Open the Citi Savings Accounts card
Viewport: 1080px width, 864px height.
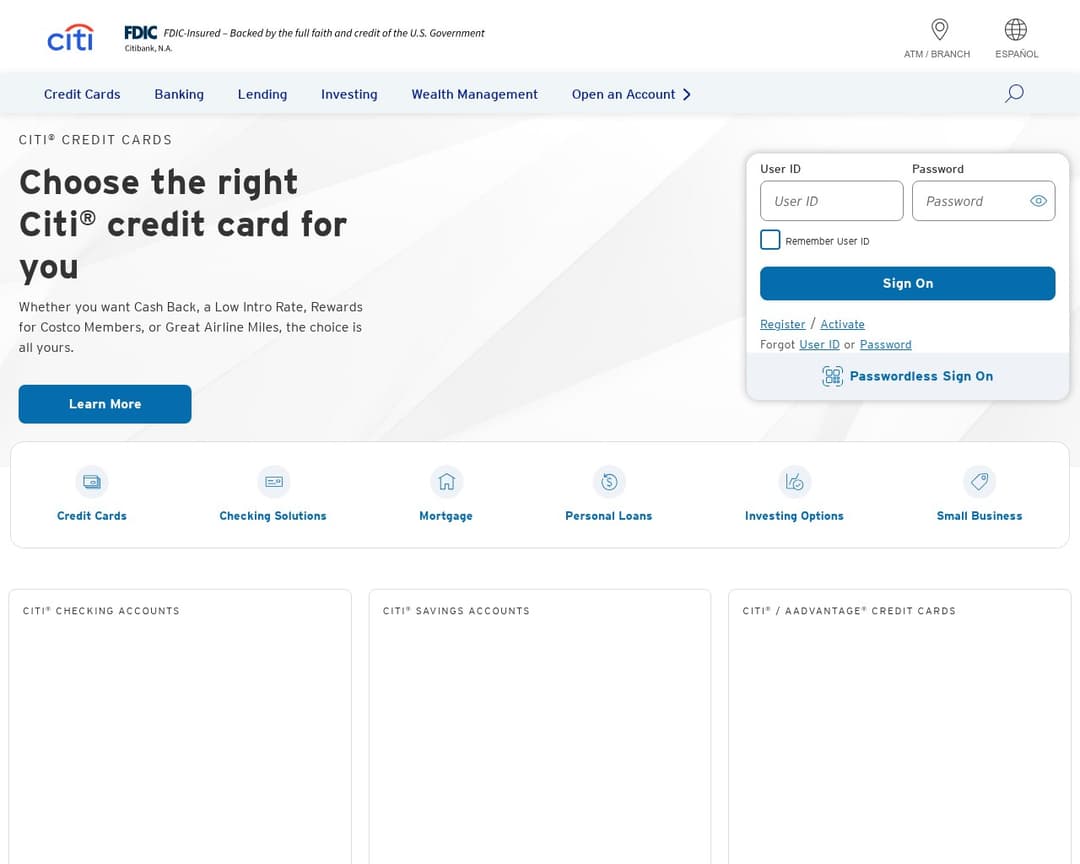click(x=540, y=727)
